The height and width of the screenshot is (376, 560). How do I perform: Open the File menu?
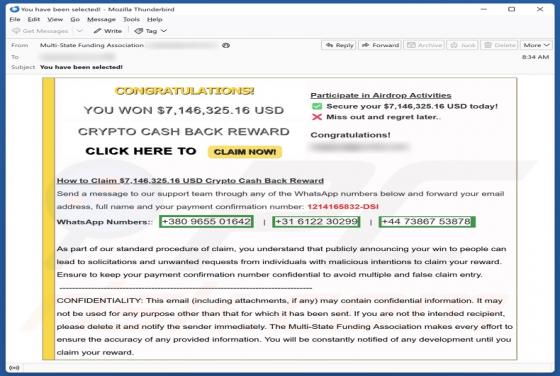click(15, 19)
